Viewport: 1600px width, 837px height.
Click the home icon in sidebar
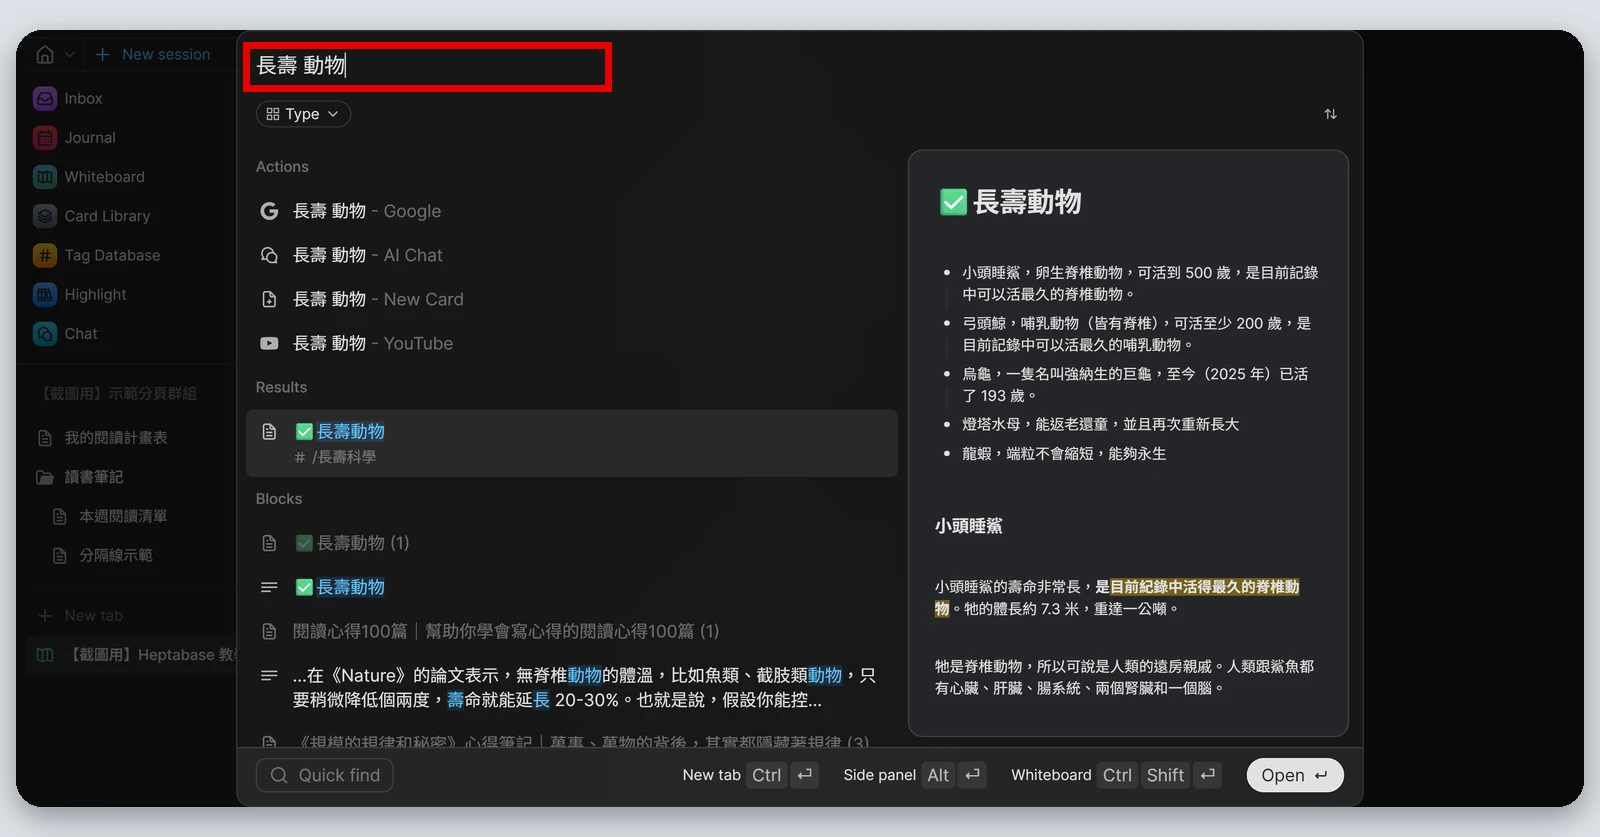tap(45, 54)
